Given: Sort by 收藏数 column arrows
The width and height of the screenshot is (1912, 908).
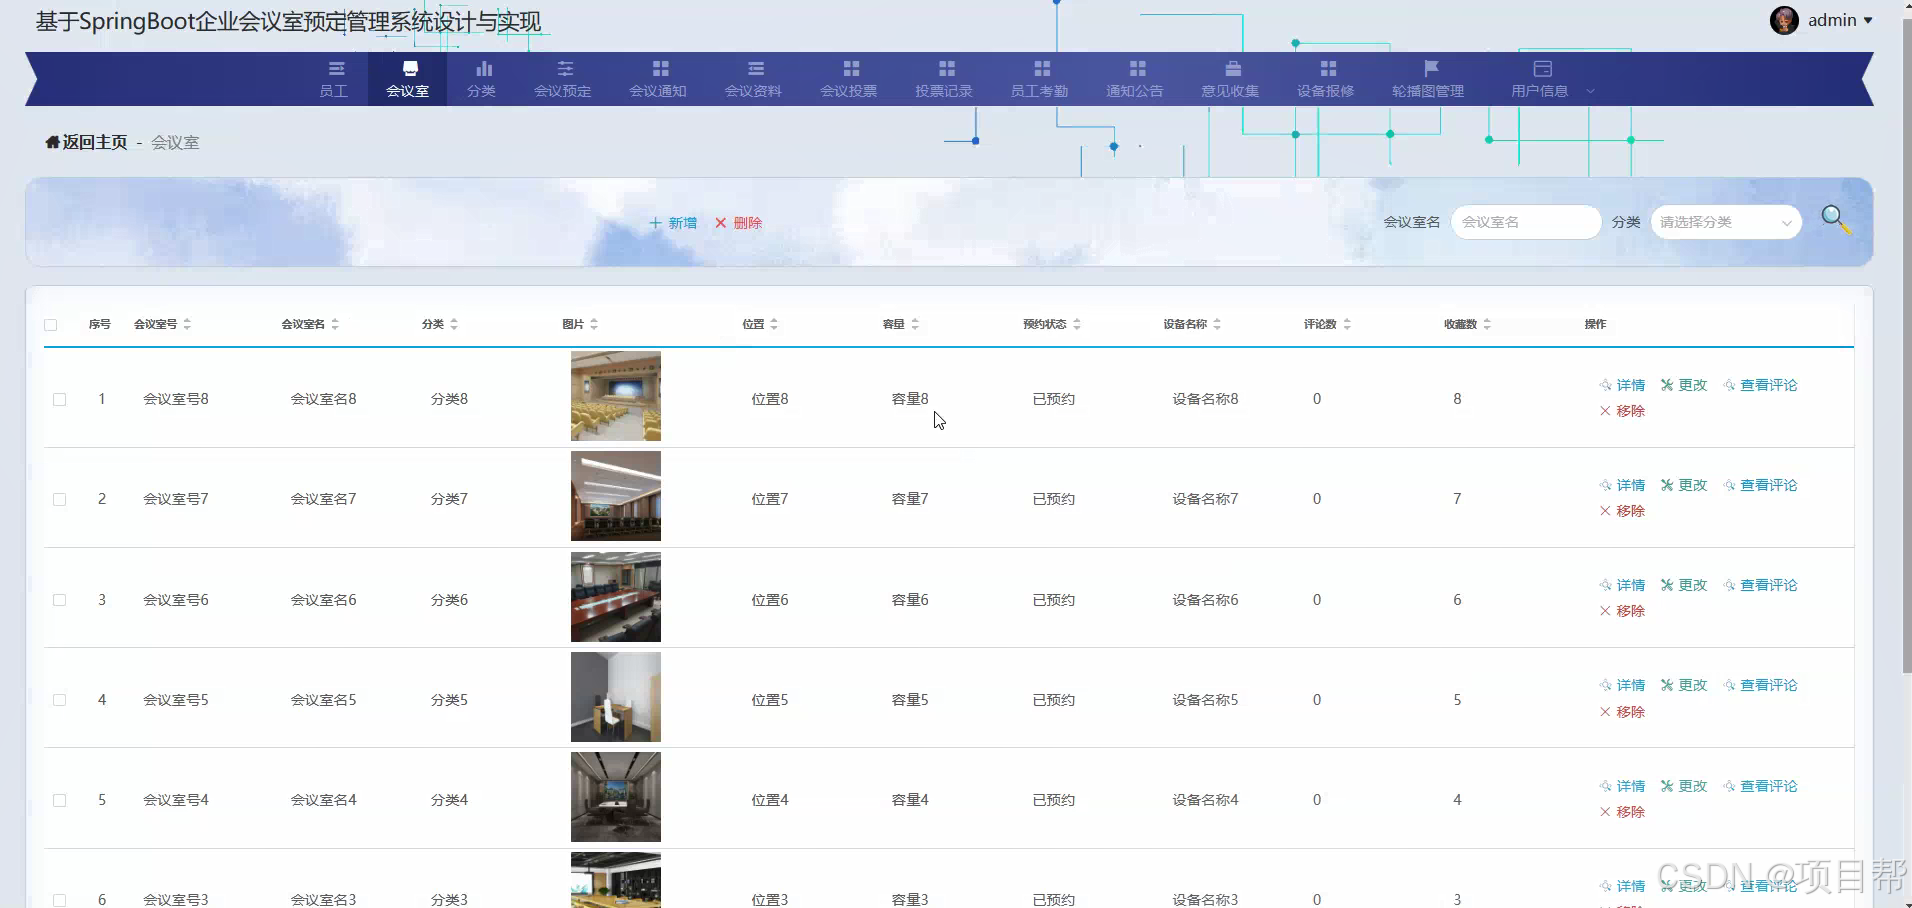Looking at the screenshot, I should point(1487,324).
